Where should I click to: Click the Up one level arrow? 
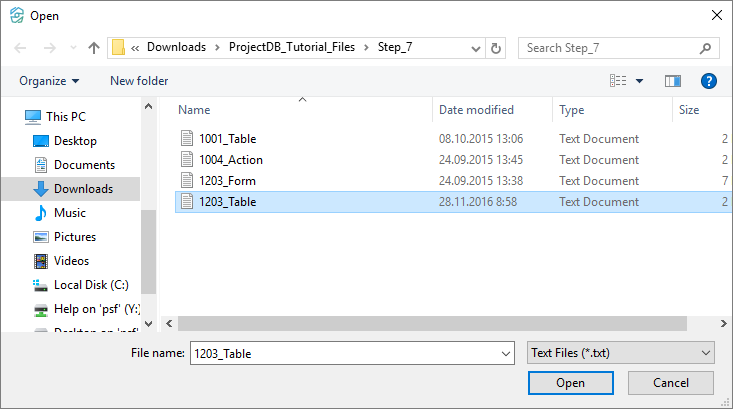(x=94, y=47)
